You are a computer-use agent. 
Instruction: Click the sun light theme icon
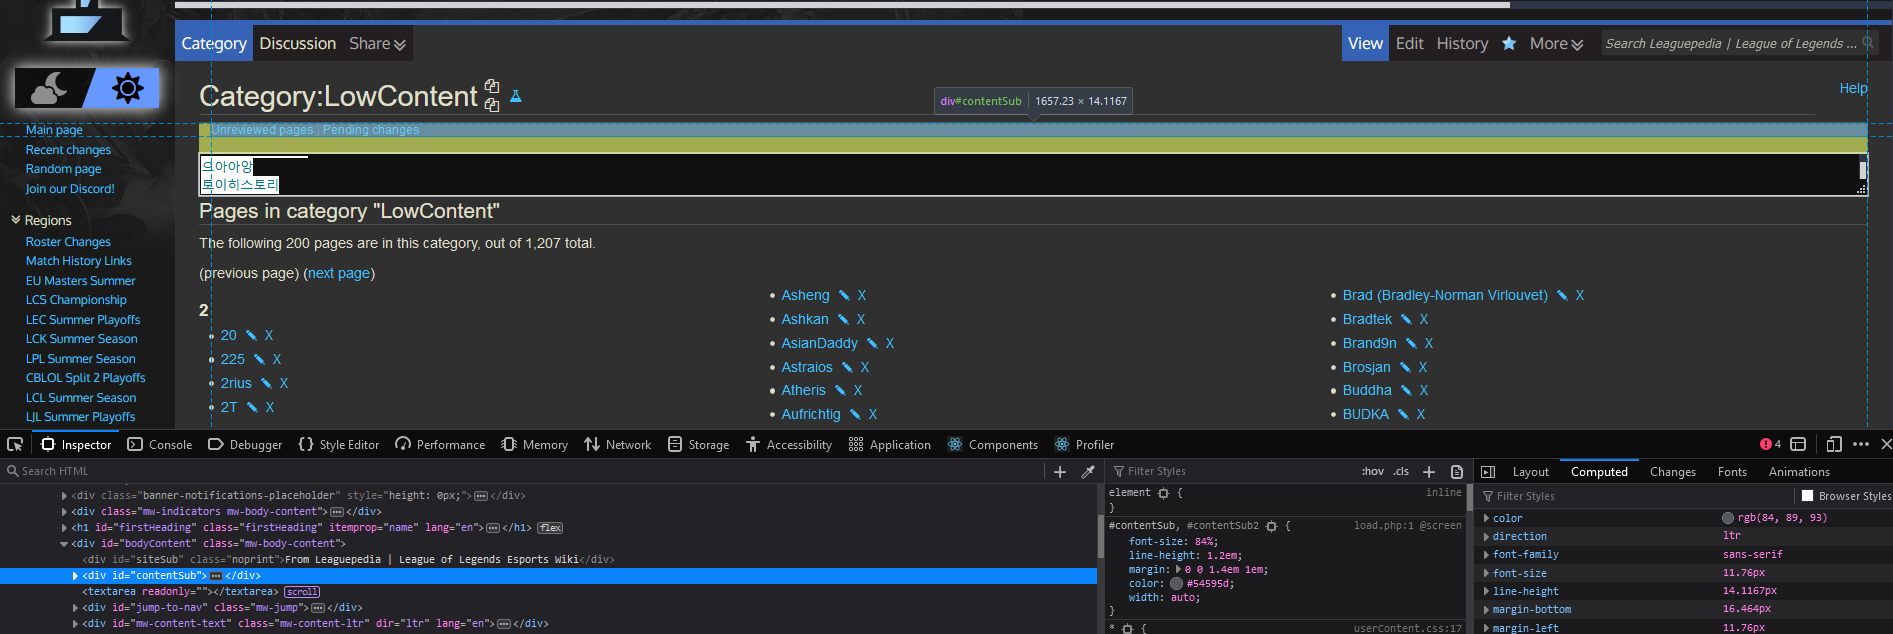click(128, 89)
